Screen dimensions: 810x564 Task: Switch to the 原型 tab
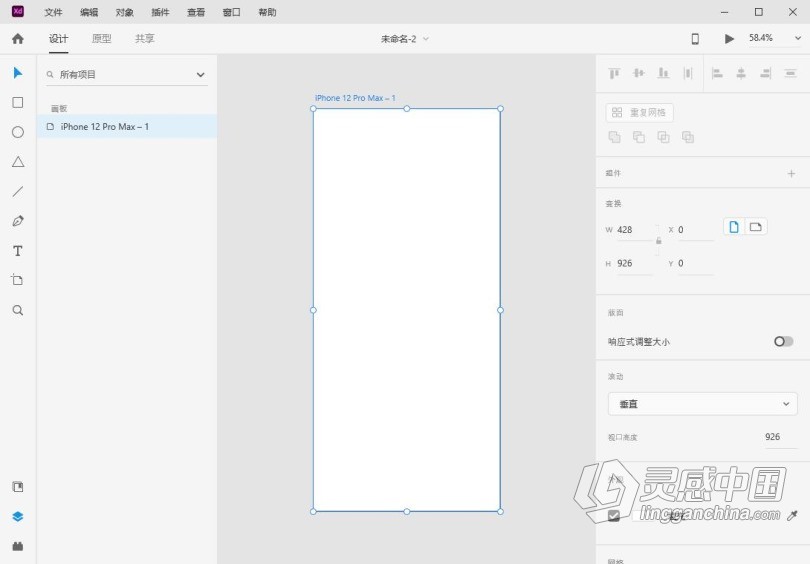coord(101,39)
